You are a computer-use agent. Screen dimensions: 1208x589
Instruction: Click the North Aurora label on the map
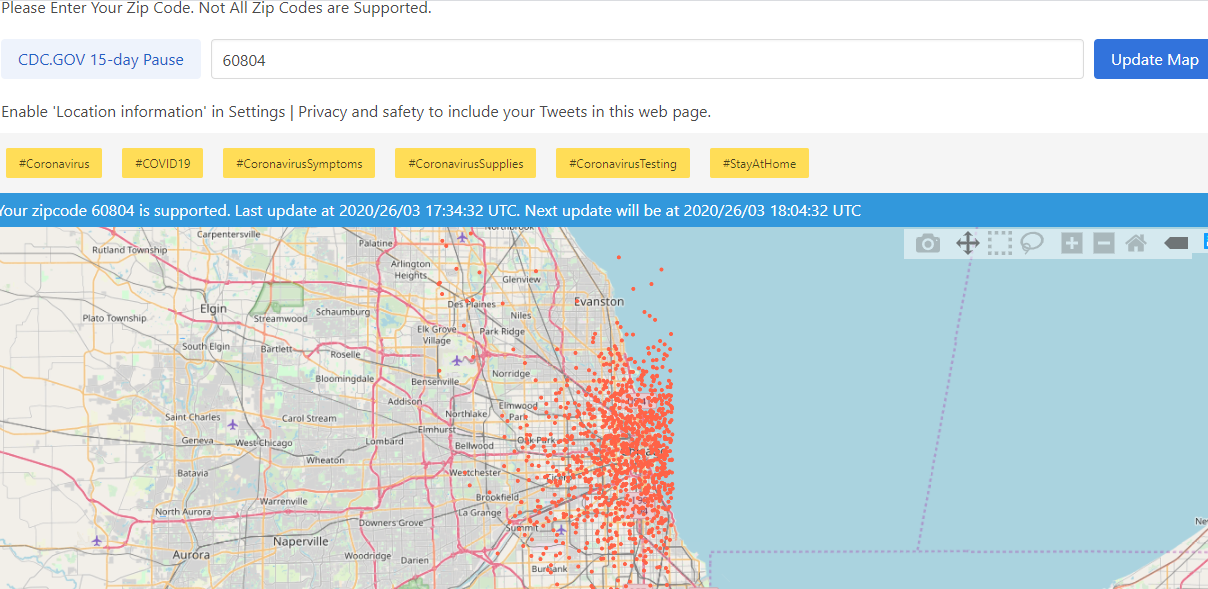tap(181, 511)
